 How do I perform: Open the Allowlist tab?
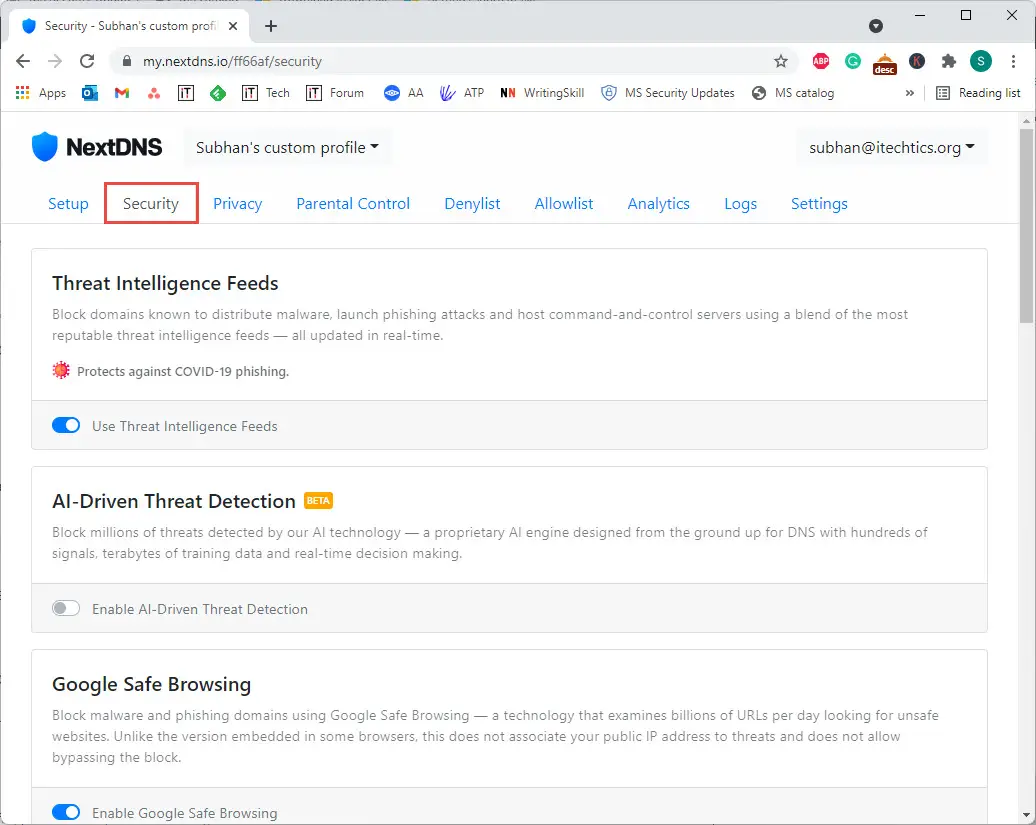point(564,203)
